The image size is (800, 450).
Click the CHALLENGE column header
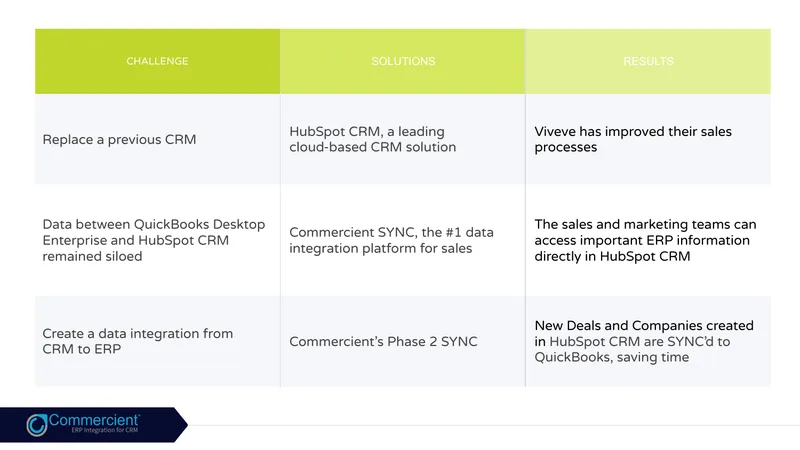click(157, 61)
